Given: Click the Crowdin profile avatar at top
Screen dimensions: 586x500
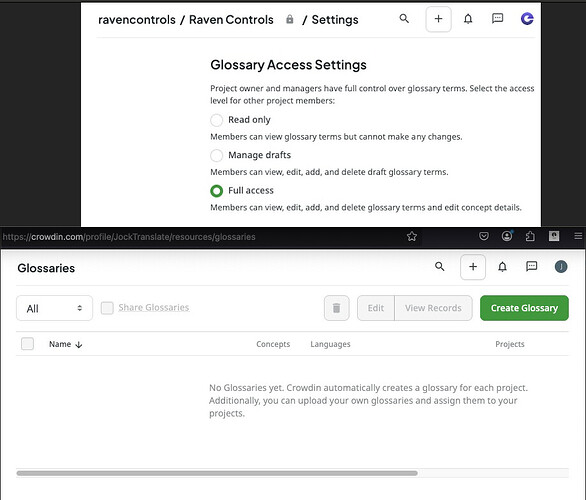Looking at the screenshot, I should coord(527,18).
